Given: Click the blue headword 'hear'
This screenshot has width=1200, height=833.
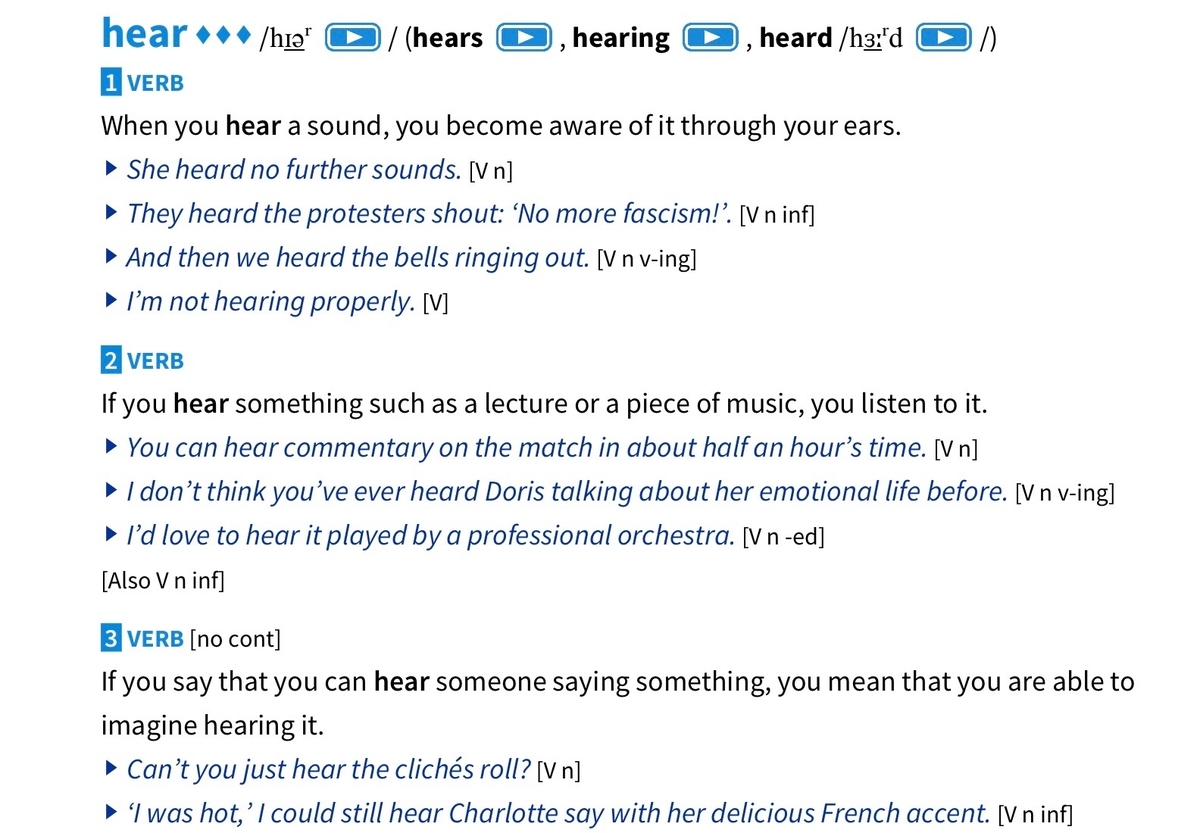Looking at the screenshot, I should click(144, 33).
